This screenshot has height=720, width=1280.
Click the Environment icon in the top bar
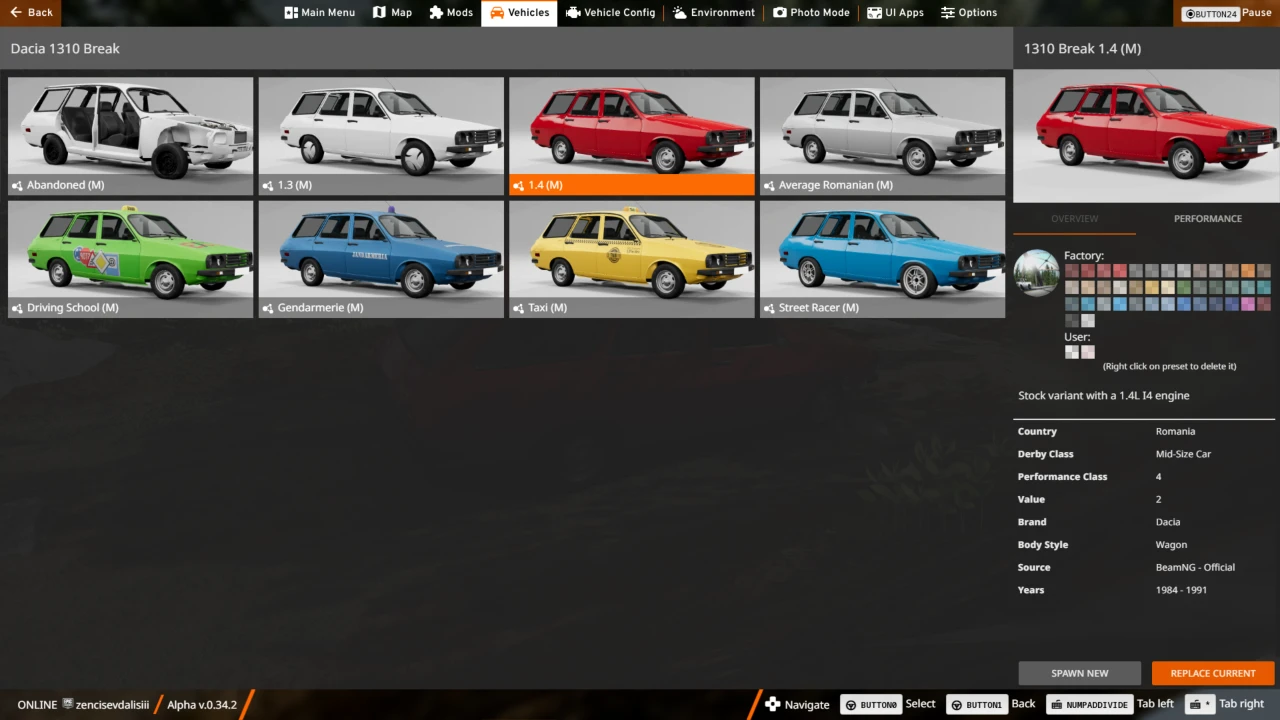pyautogui.click(x=678, y=13)
